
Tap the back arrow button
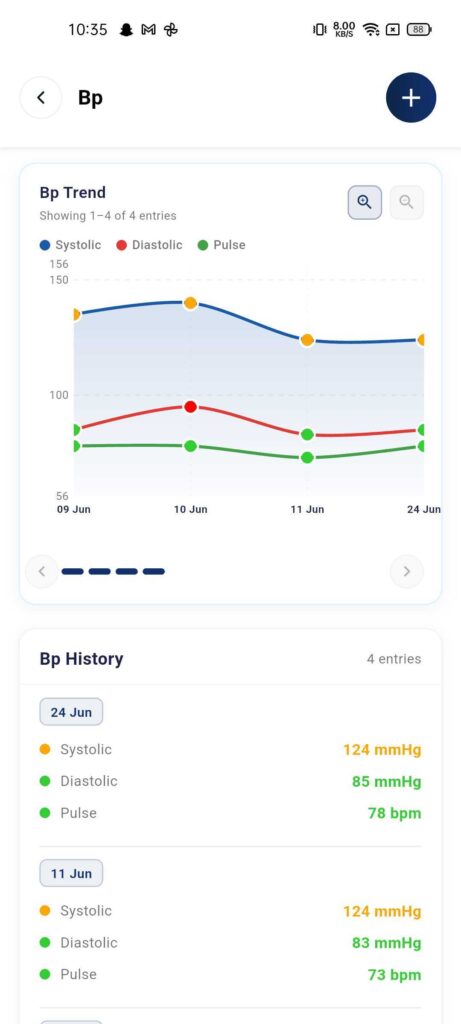41,98
